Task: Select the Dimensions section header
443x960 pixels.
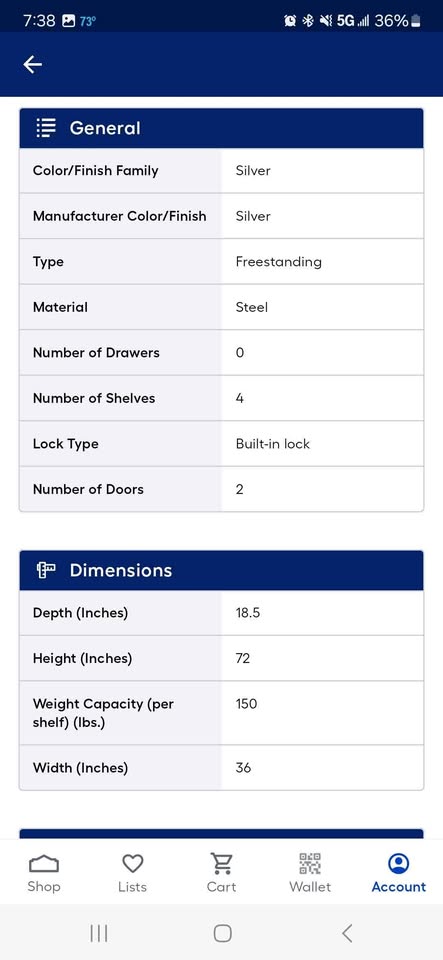Action: click(x=222, y=570)
